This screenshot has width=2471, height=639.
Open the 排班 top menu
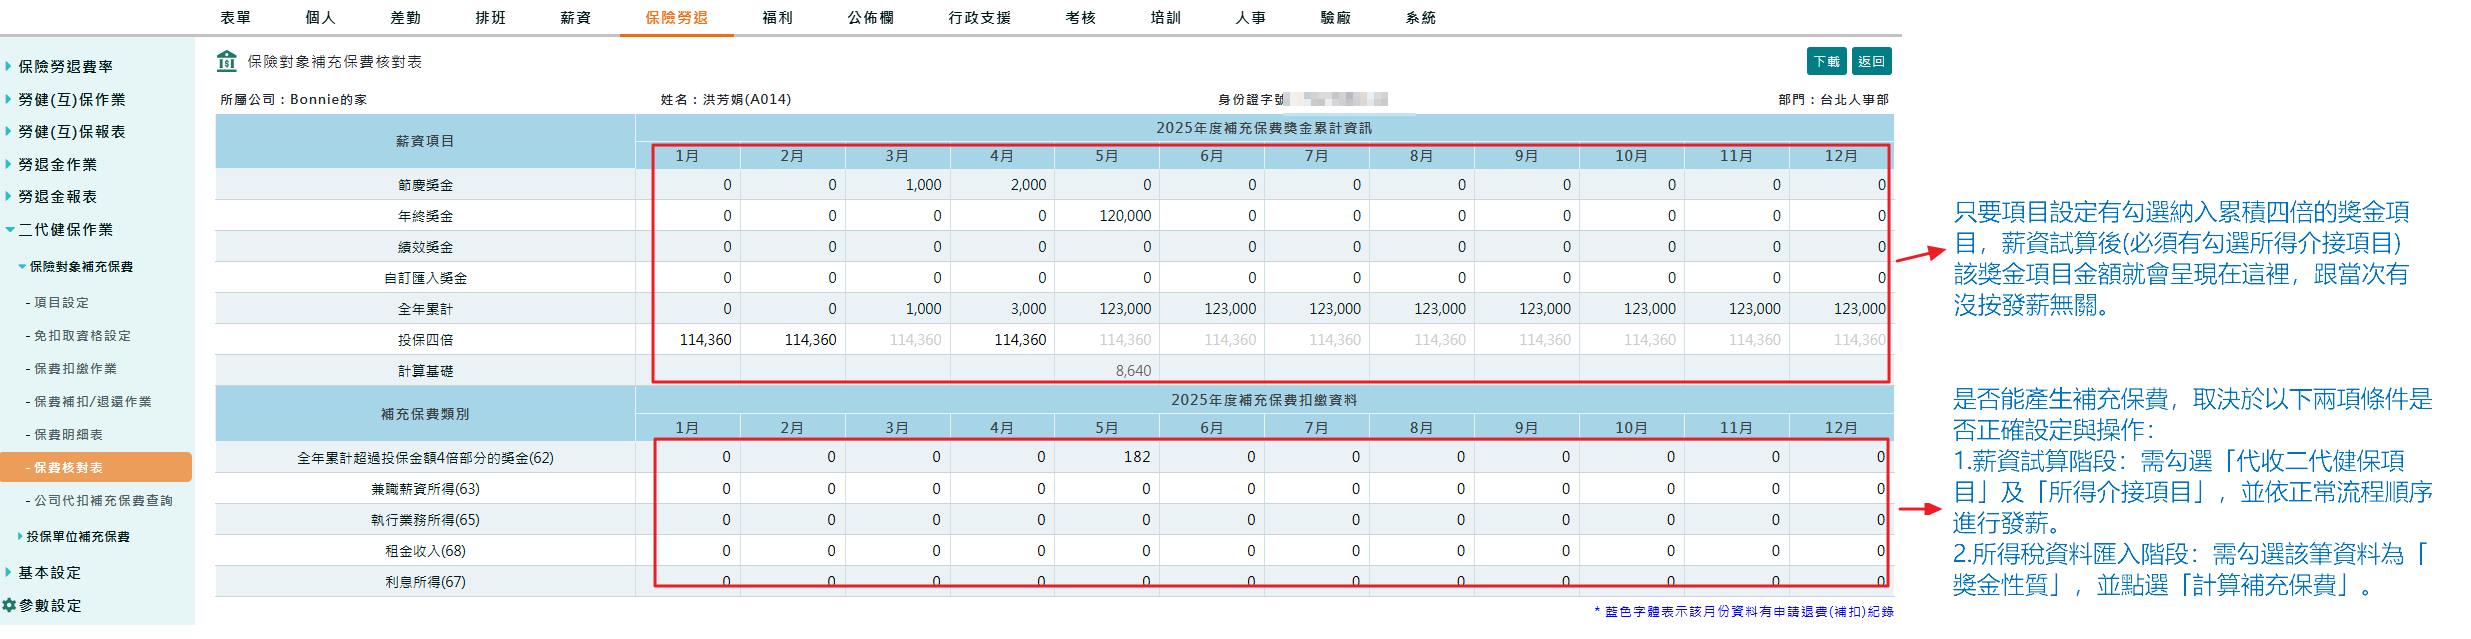[x=491, y=17]
